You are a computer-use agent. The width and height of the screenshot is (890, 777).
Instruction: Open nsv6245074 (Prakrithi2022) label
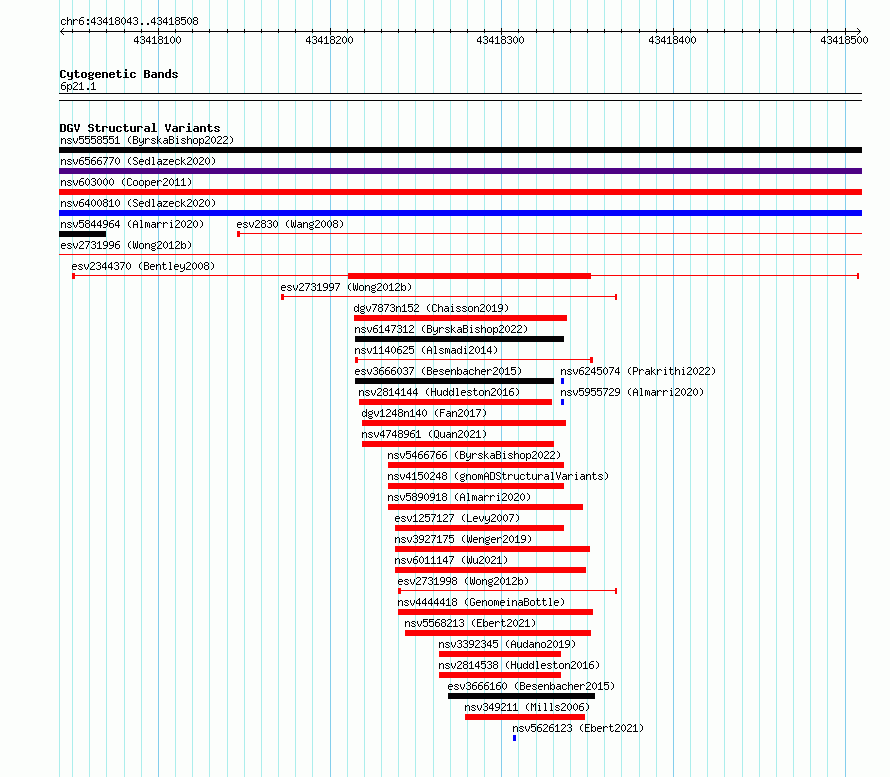(x=638, y=371)
